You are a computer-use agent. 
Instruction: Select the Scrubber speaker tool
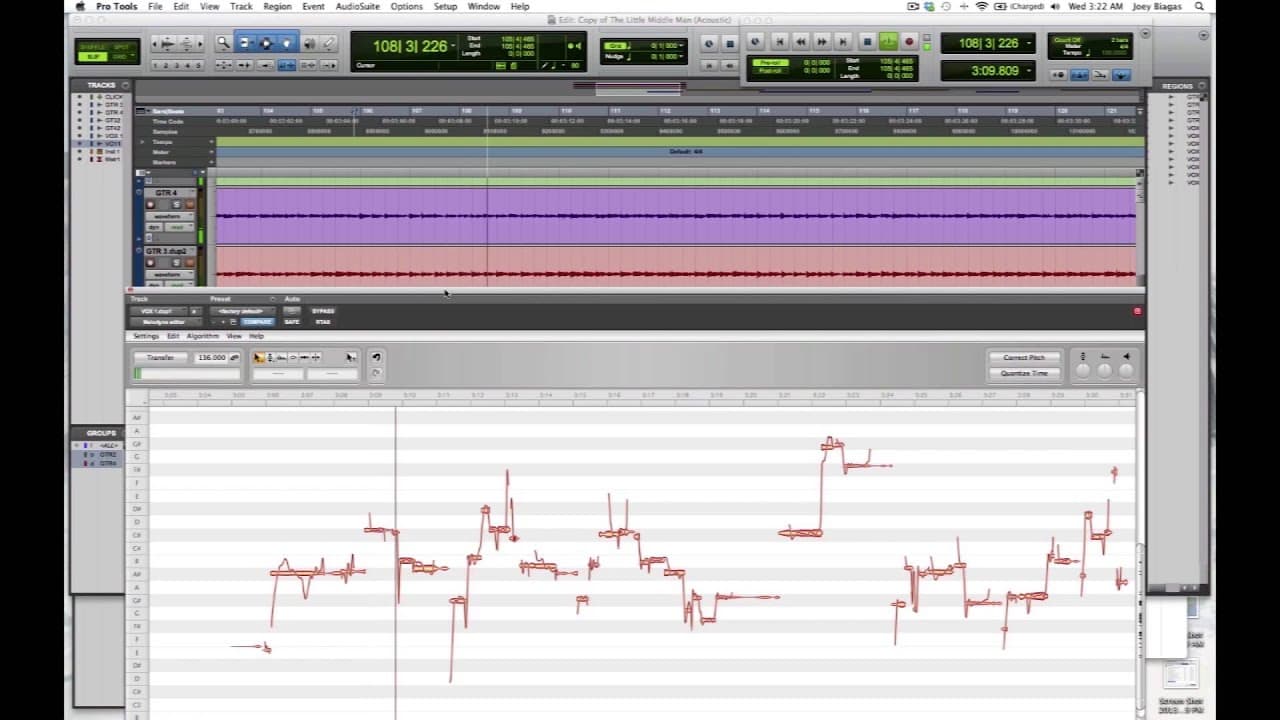pos(309,43)
